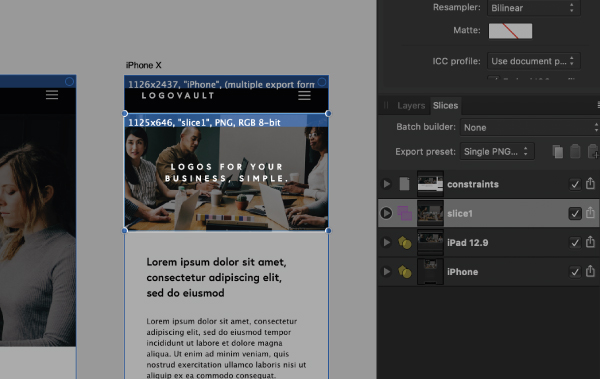Open the Resampler Bilinear dropdown
Screen dimensions: 600x379
coord(533,8)
